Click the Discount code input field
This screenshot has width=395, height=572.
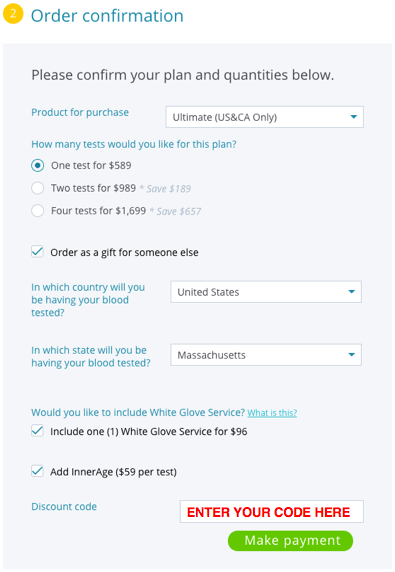pyautogui.click(x=272, y=511)
